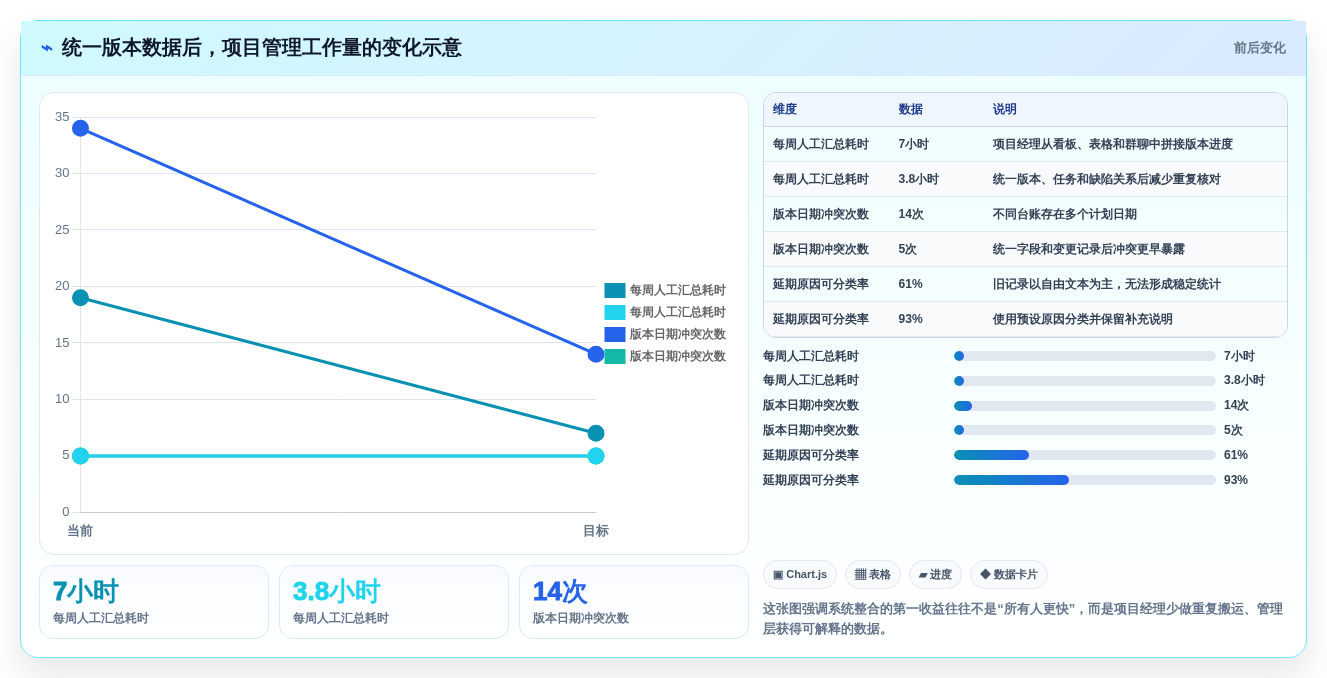Click the 7小时 summary card
This screenshot has height=678, width=1327.
point(154,602)
